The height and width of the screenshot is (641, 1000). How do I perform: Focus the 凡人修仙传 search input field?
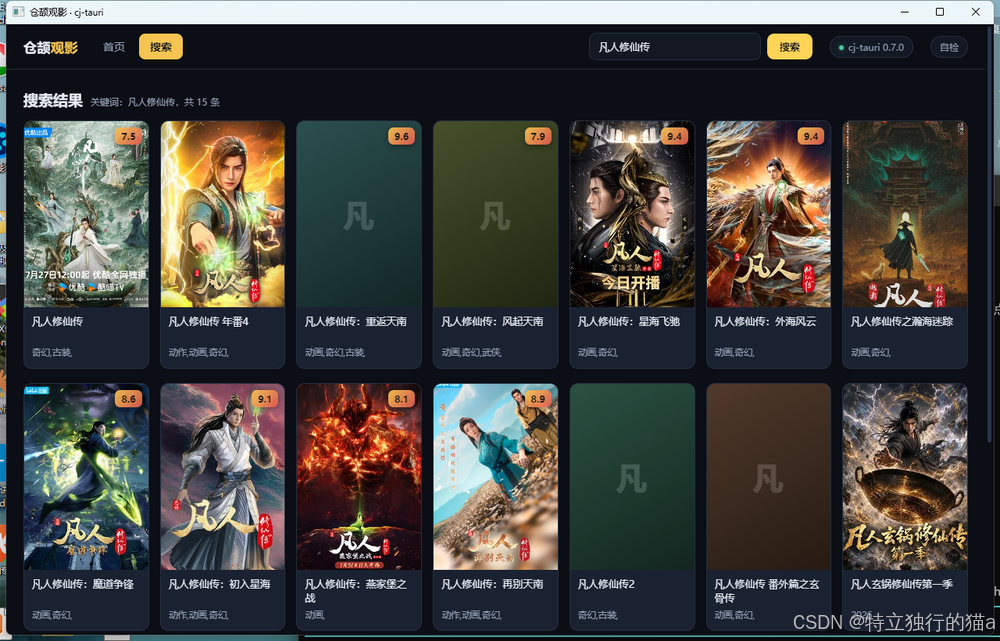pos(675,47)
